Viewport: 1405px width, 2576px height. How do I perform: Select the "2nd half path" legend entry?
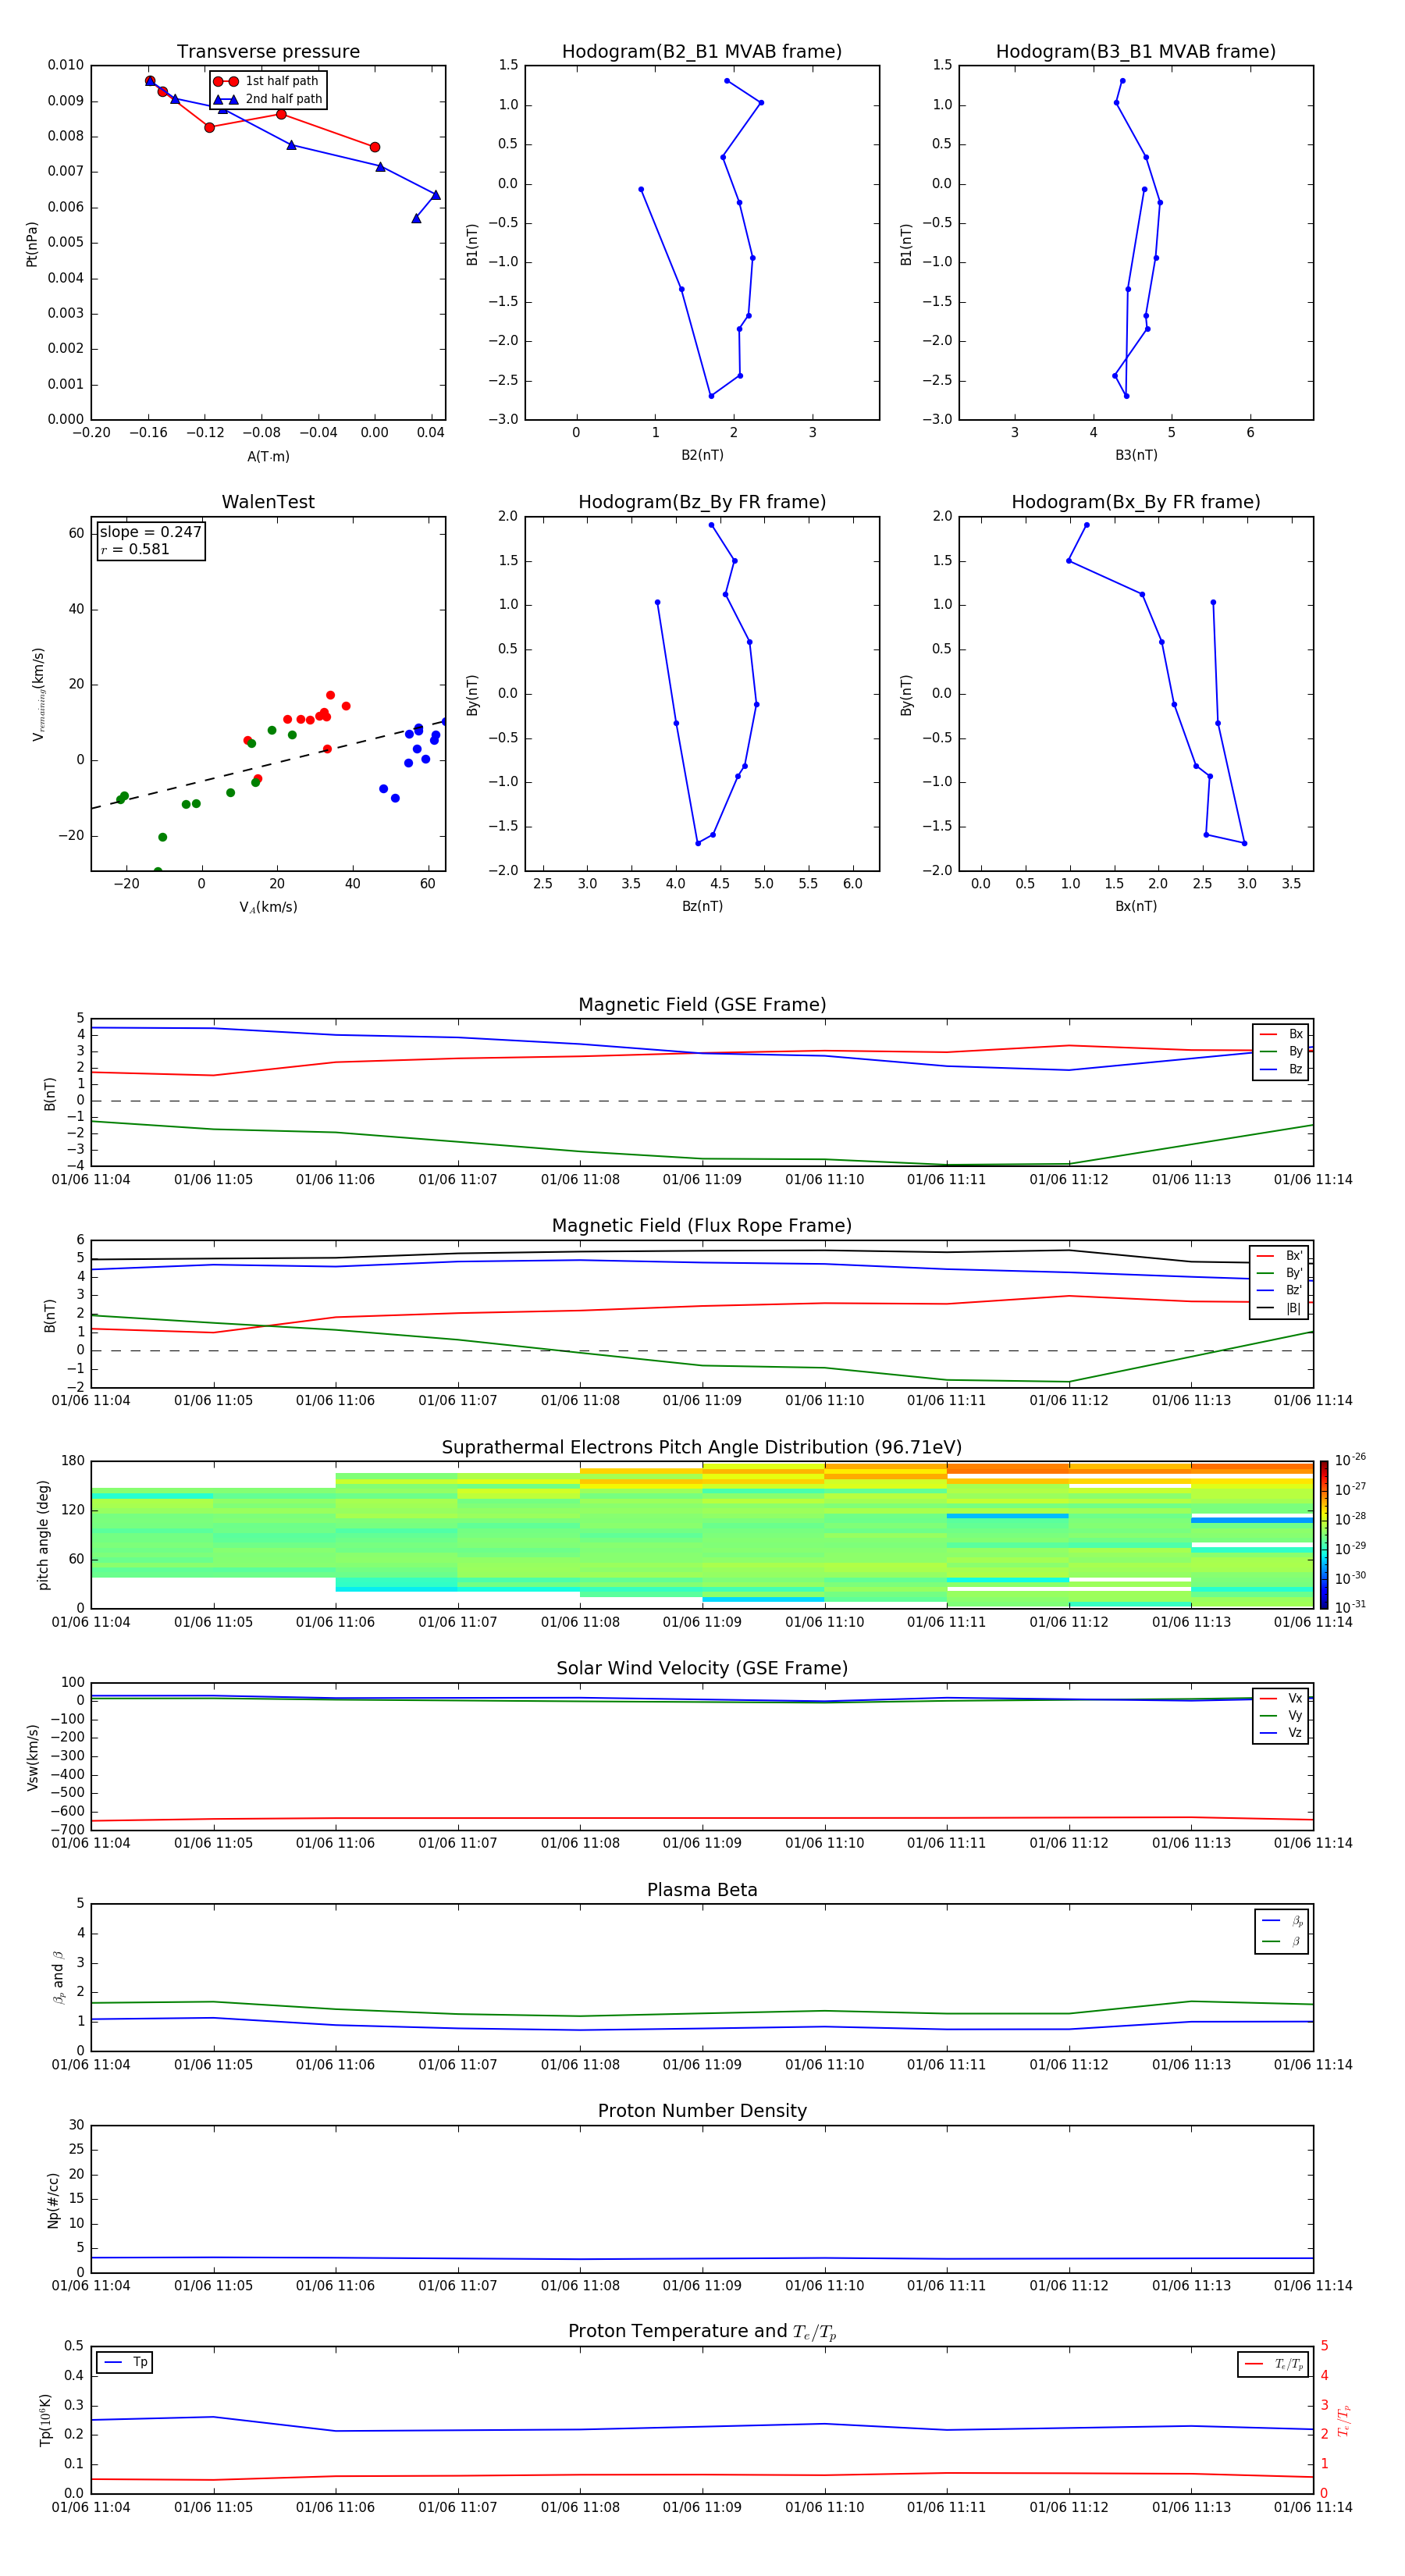[x=267, y=99]
